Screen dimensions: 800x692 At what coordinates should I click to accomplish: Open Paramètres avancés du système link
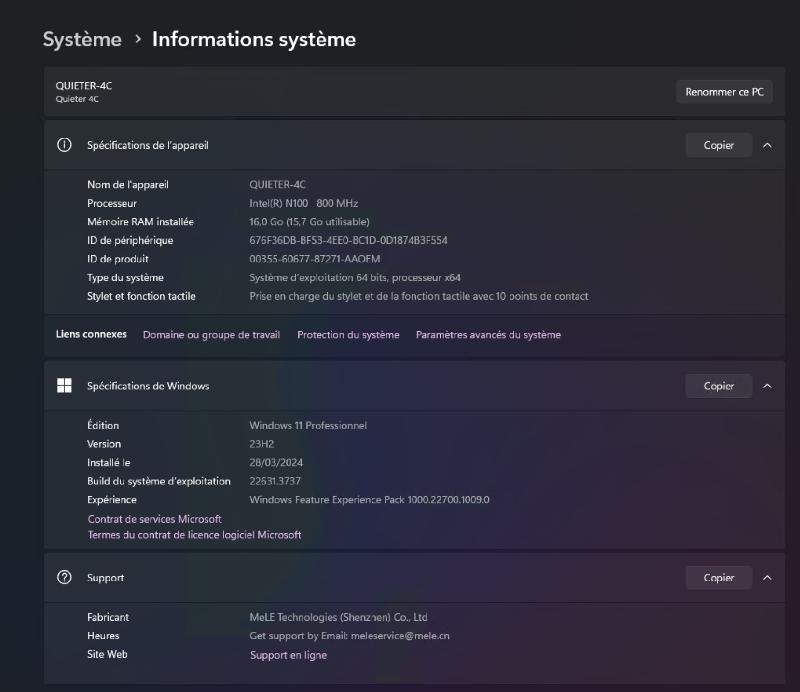click(488, 335)
